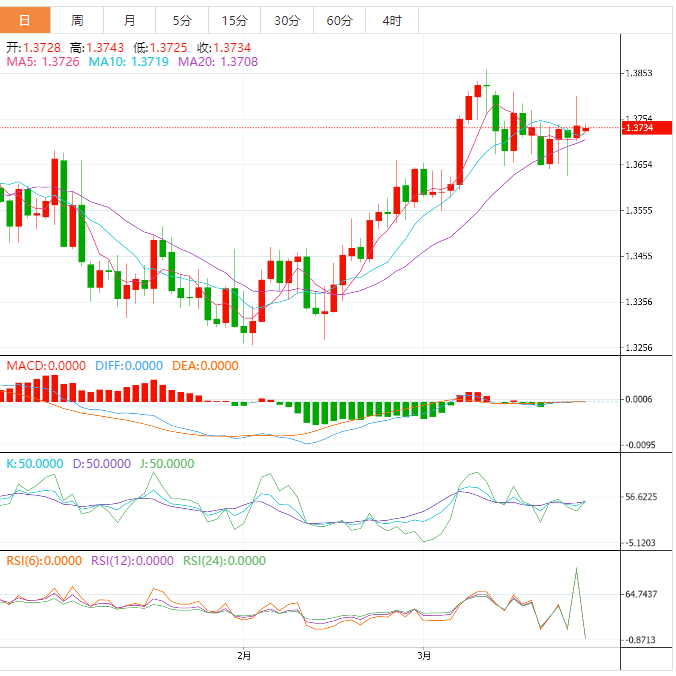Open the 5分 timeframe tab

182,20
